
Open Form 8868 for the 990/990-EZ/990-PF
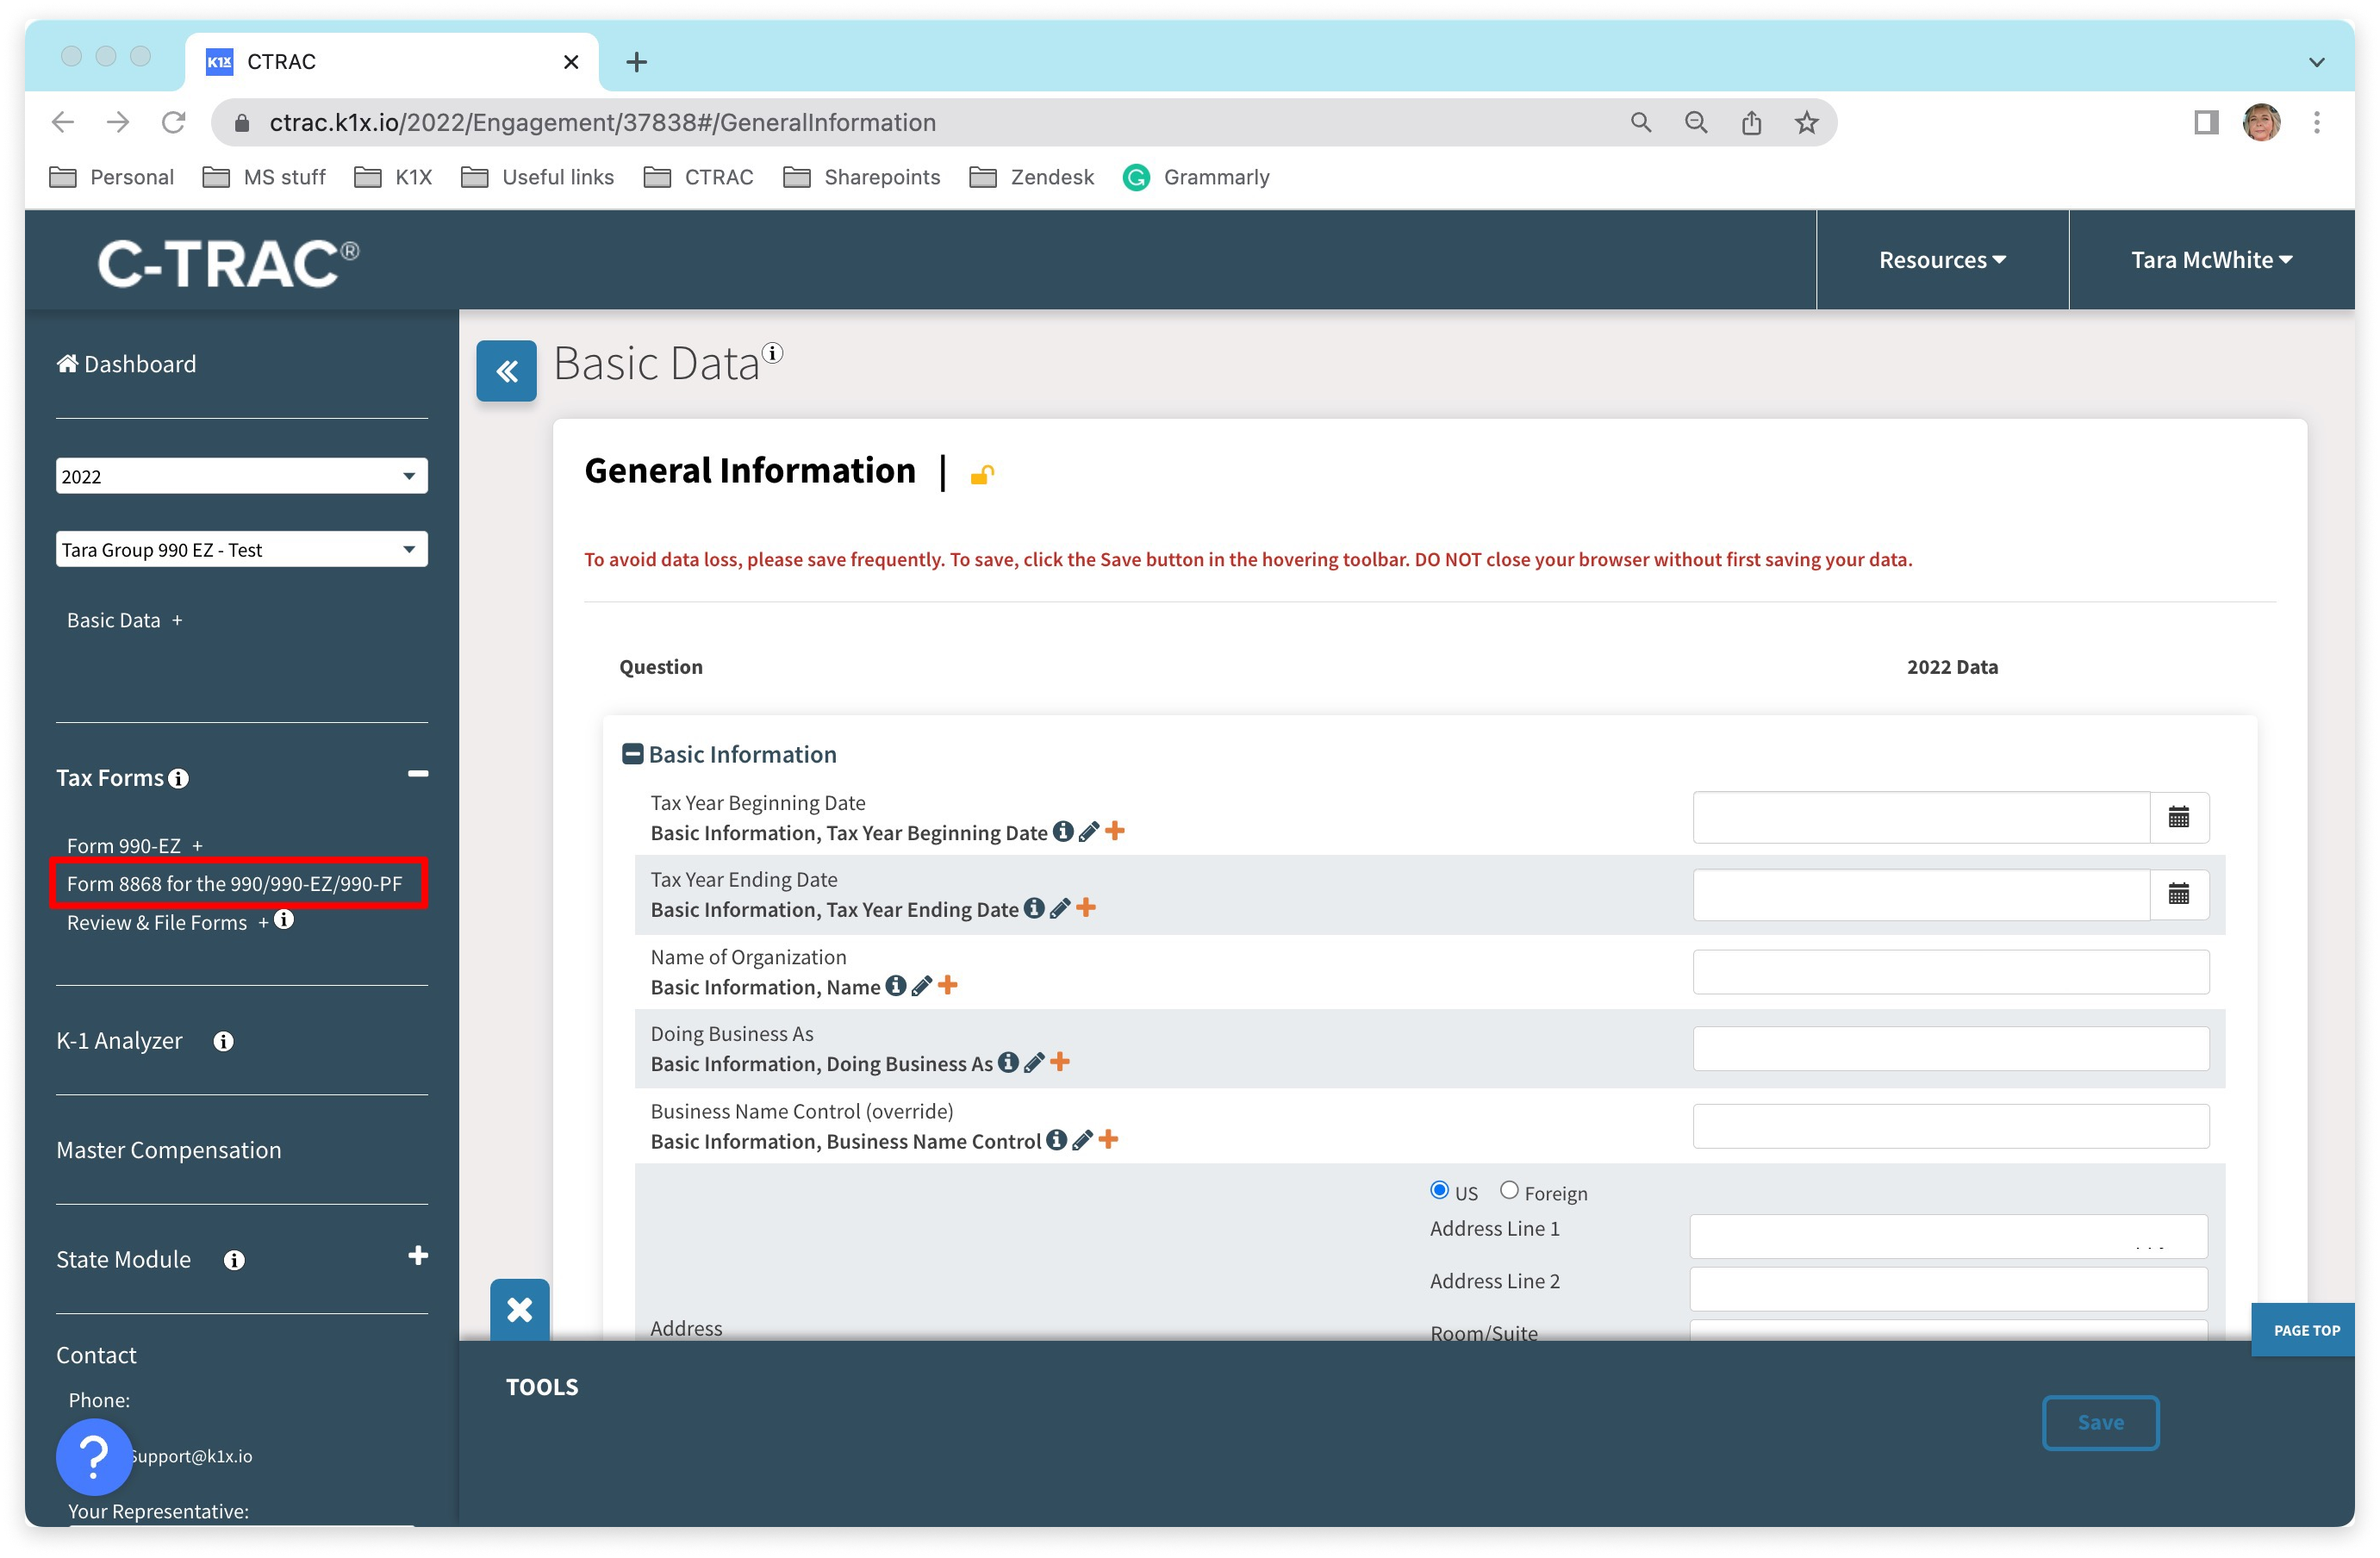(x=234, y=884)
